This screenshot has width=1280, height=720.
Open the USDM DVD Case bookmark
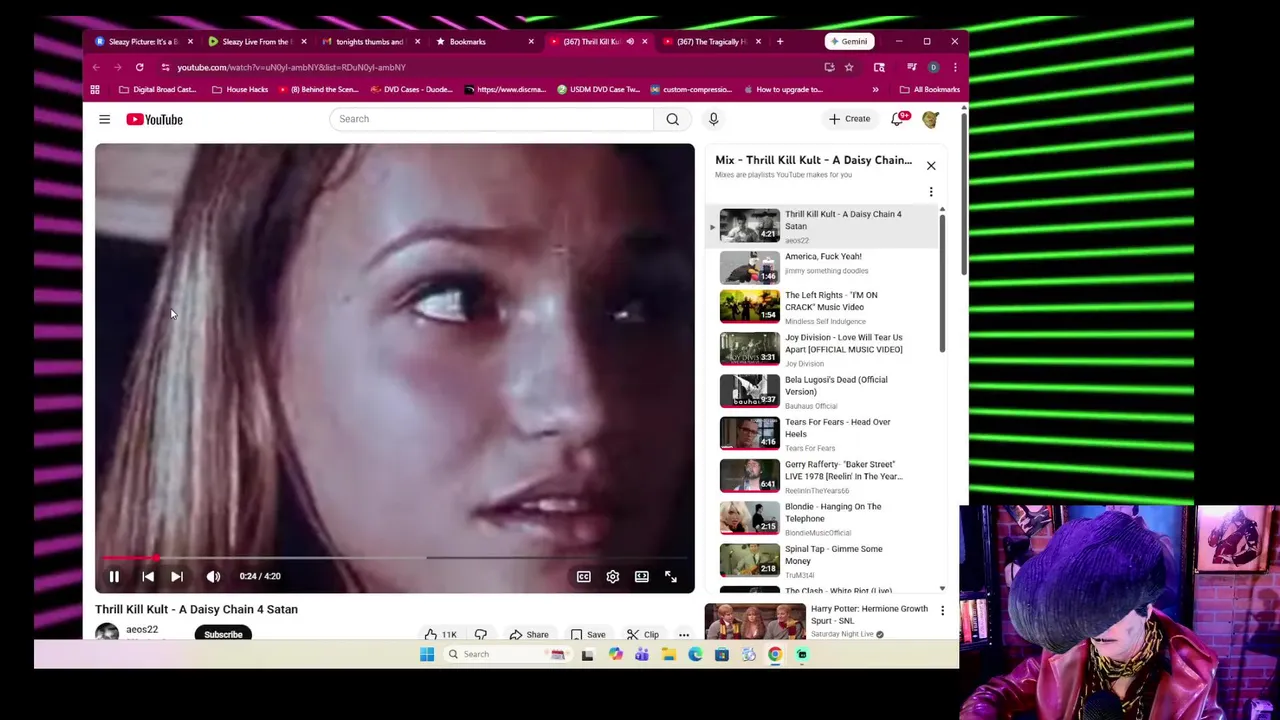click(598, 90)
